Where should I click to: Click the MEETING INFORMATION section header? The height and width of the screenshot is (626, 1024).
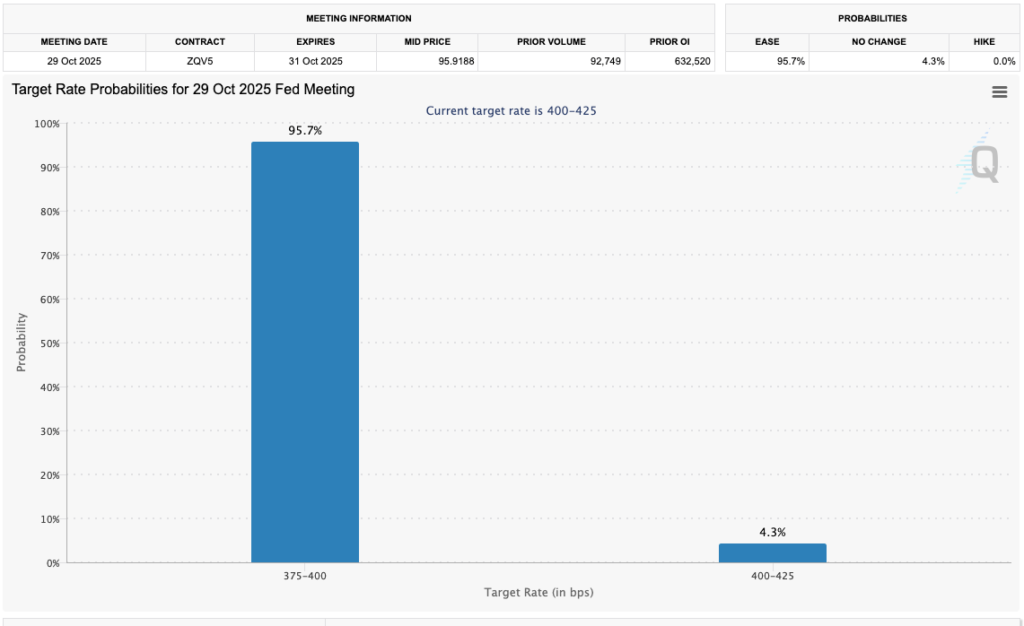(358, 18)
